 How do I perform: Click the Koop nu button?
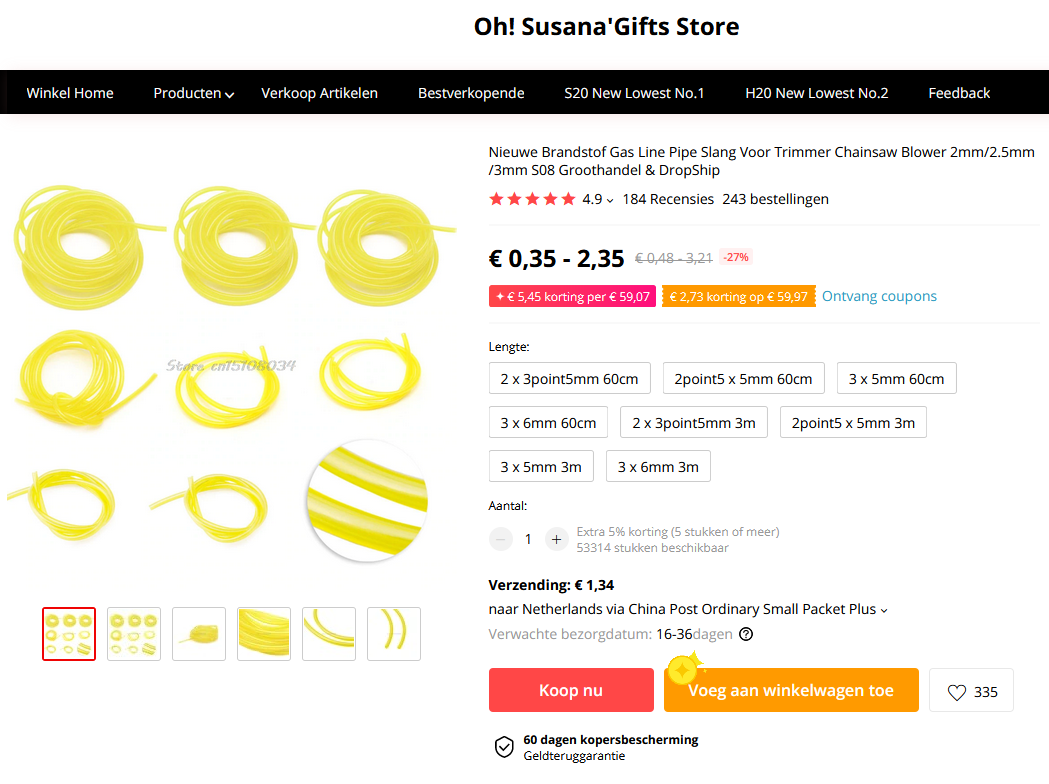tap(571, 690)
